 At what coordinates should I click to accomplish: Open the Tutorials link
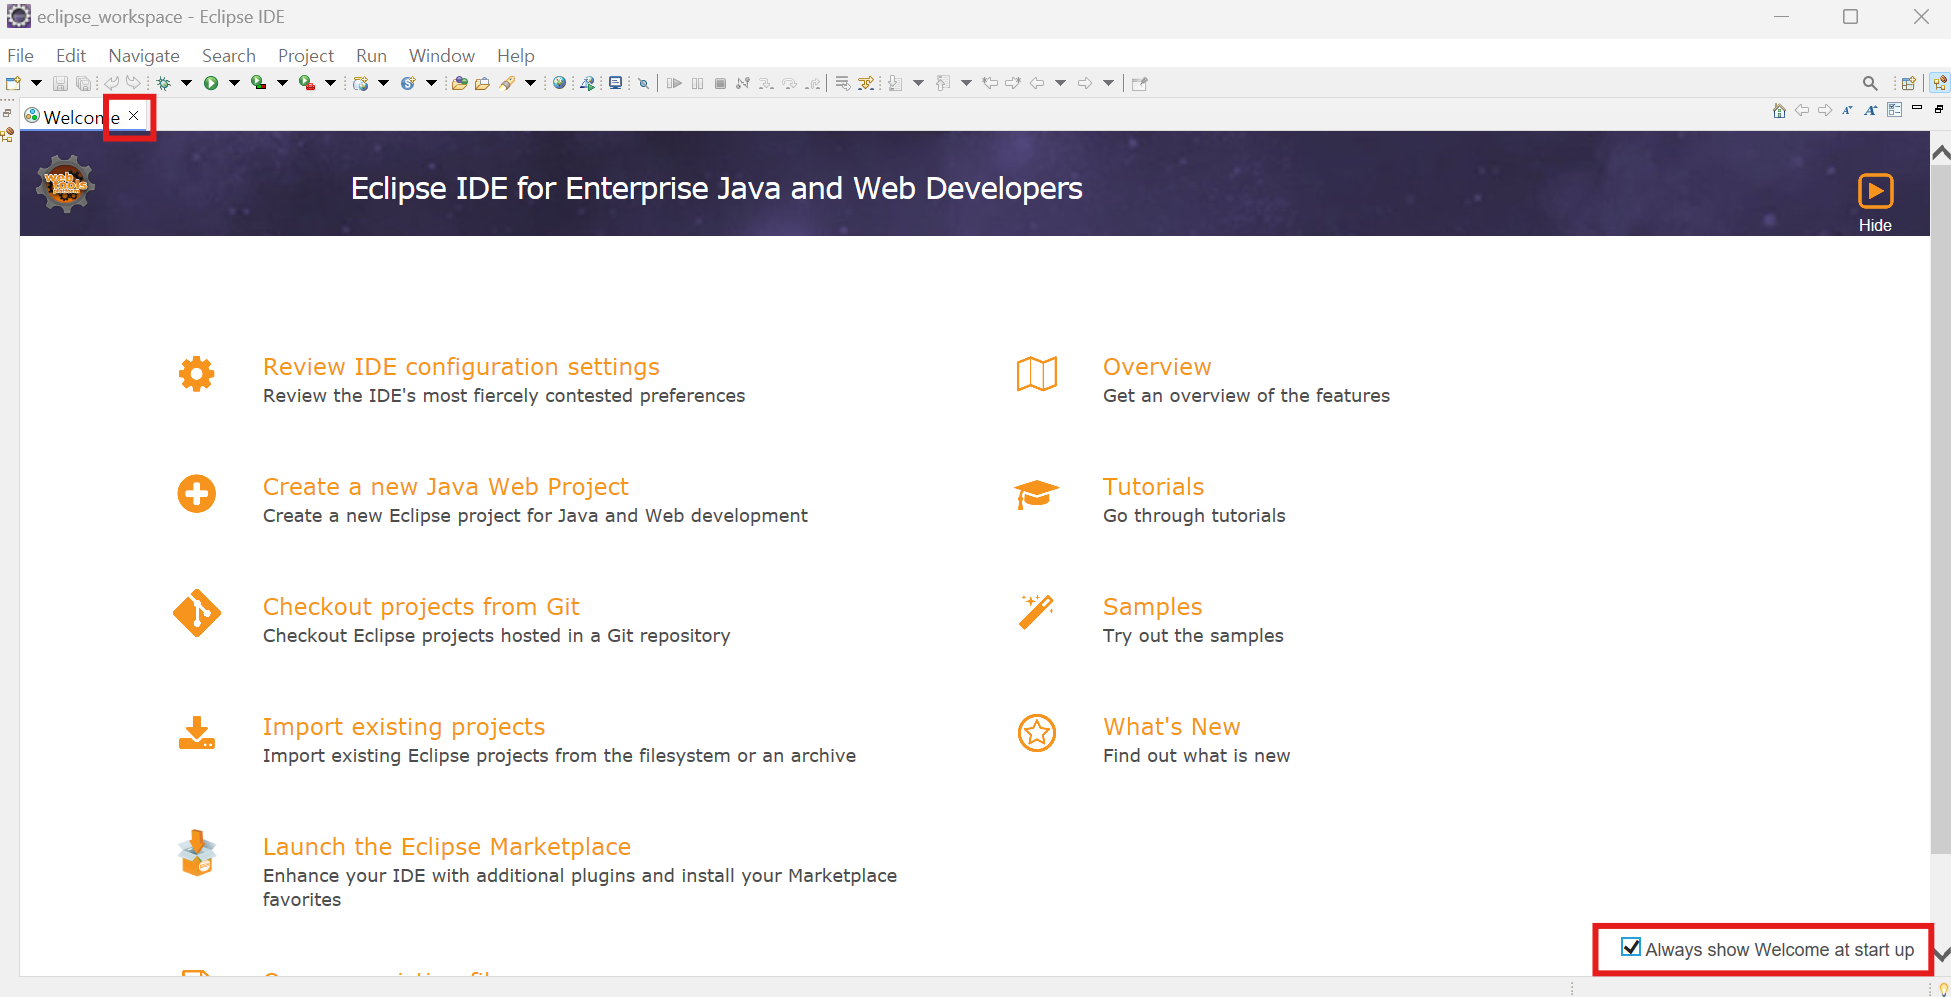1153,487
